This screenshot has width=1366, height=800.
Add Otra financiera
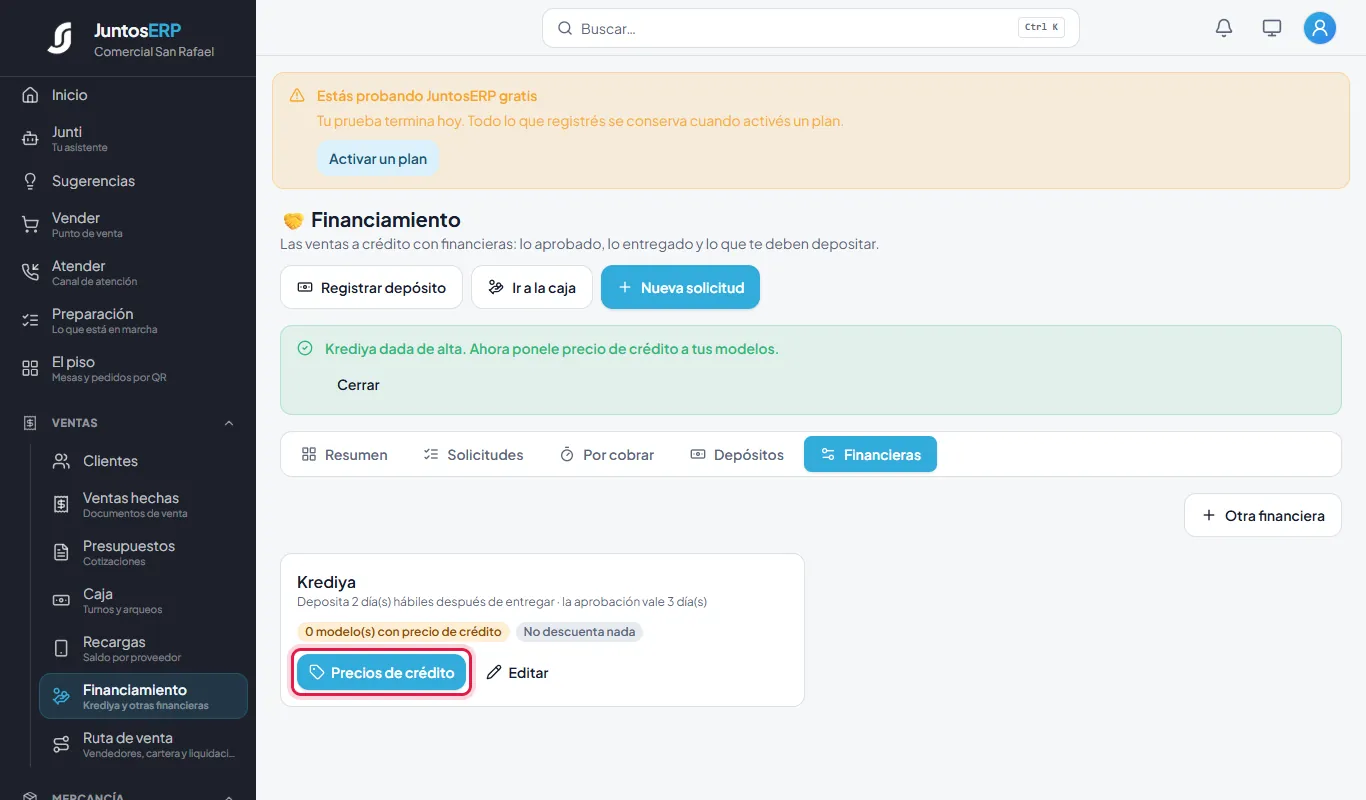click(x=1263, y=515)
